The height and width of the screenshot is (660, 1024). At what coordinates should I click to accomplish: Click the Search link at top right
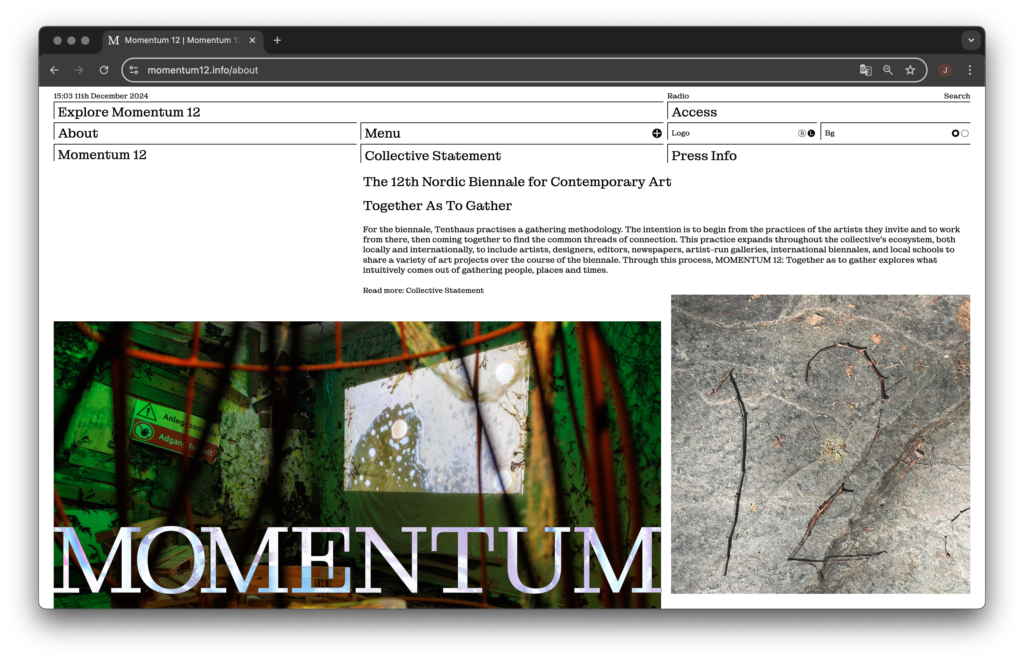(956, 96)
